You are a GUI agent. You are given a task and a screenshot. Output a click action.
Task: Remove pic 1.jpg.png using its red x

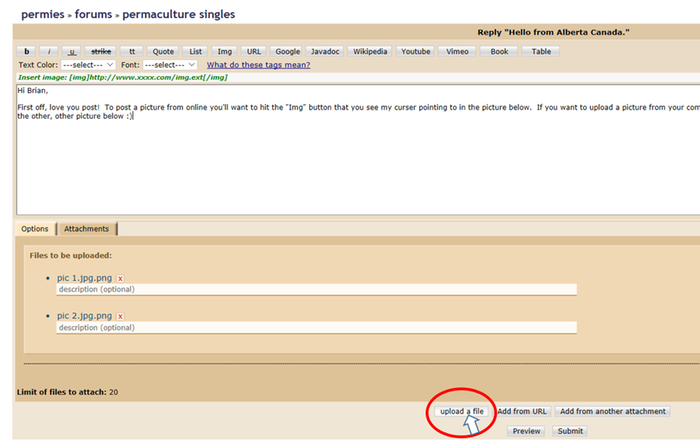120,278
